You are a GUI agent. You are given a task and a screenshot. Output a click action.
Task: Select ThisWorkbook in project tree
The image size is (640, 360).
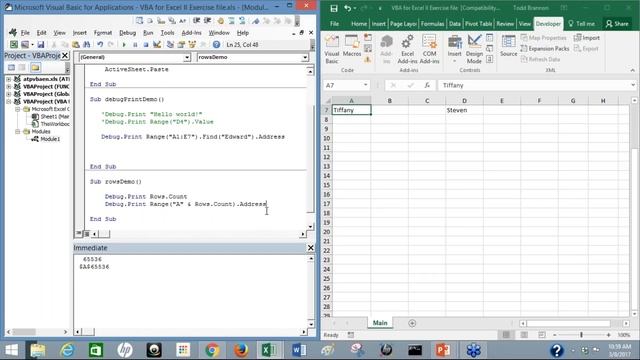[55, 124]
